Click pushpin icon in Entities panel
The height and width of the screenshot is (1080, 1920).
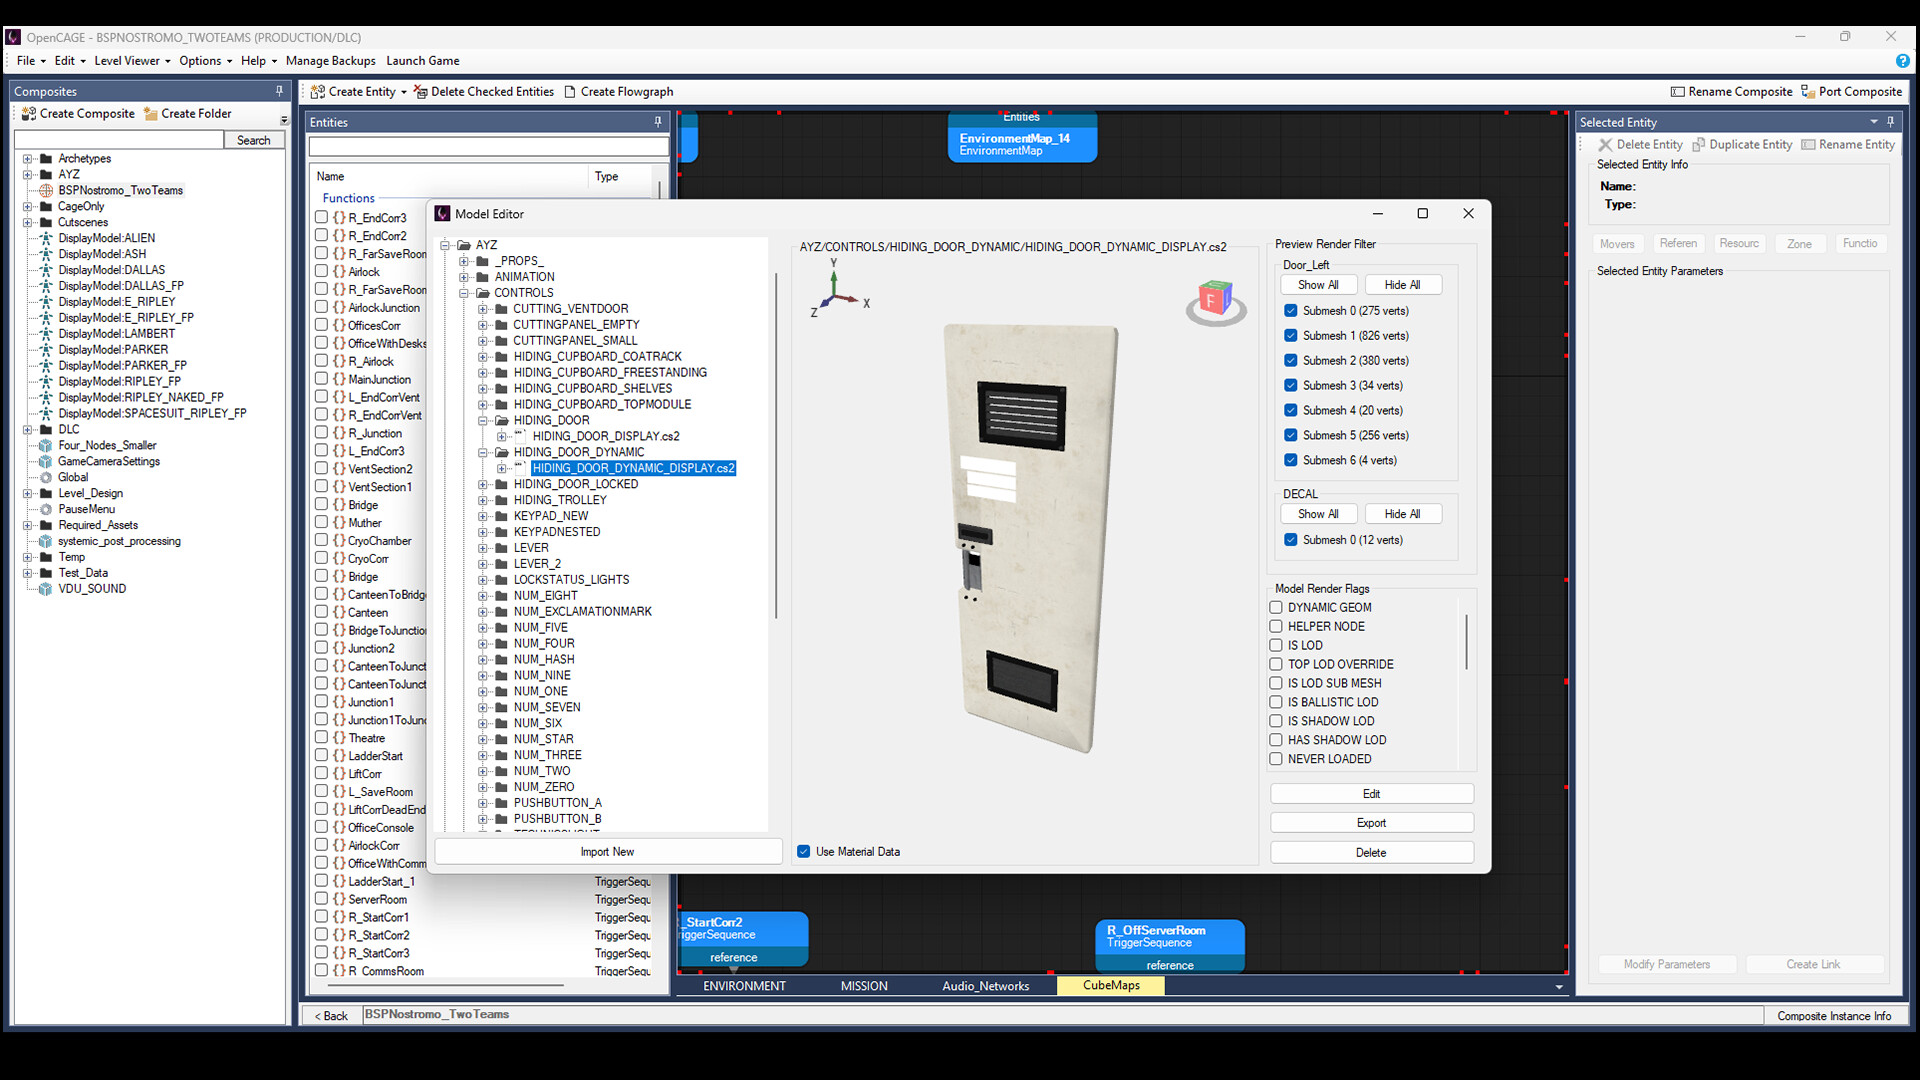[x=658, y=122]
